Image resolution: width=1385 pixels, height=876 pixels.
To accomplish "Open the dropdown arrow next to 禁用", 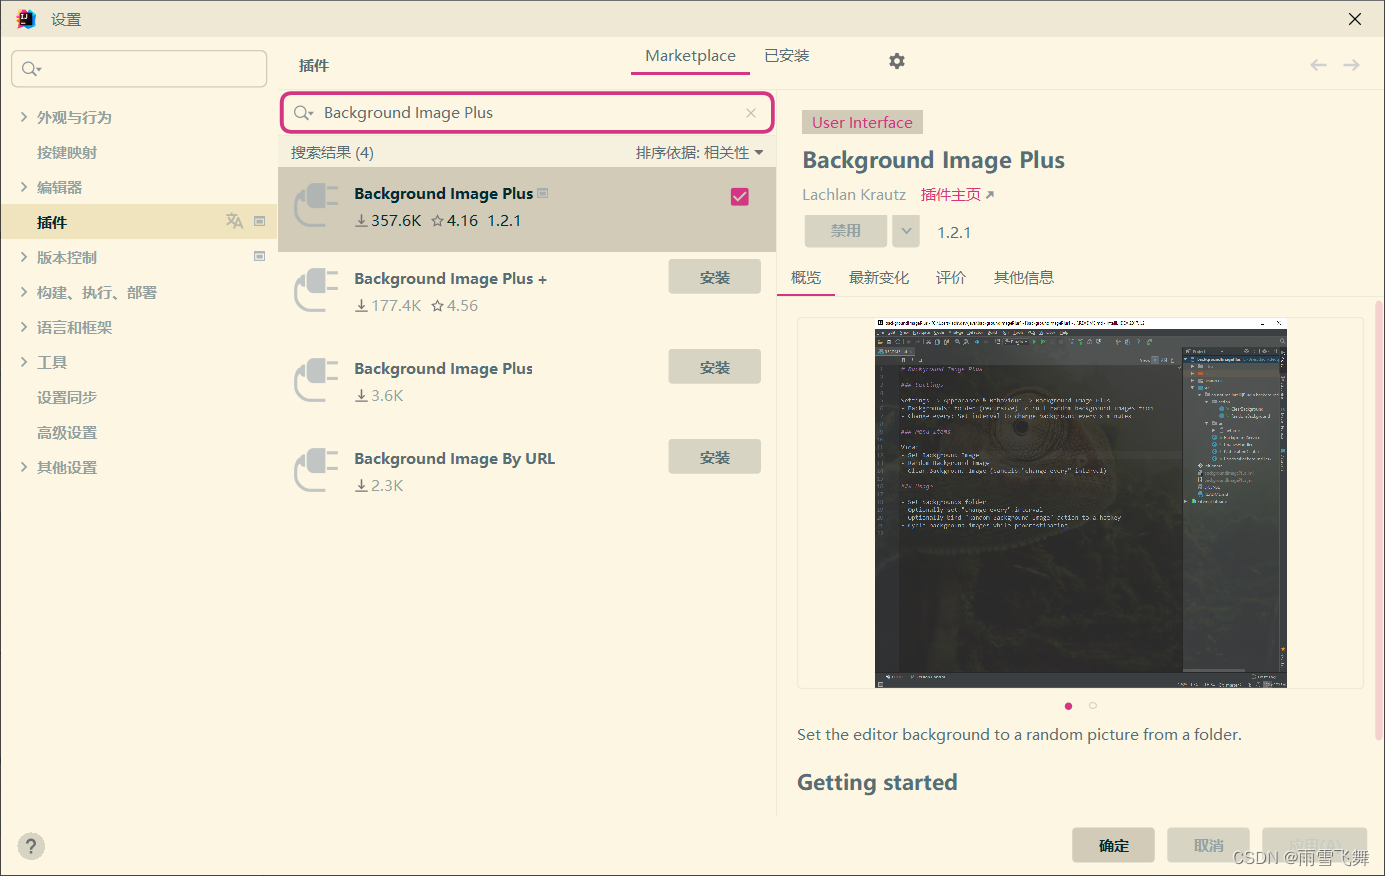I will tap(906, 231).
